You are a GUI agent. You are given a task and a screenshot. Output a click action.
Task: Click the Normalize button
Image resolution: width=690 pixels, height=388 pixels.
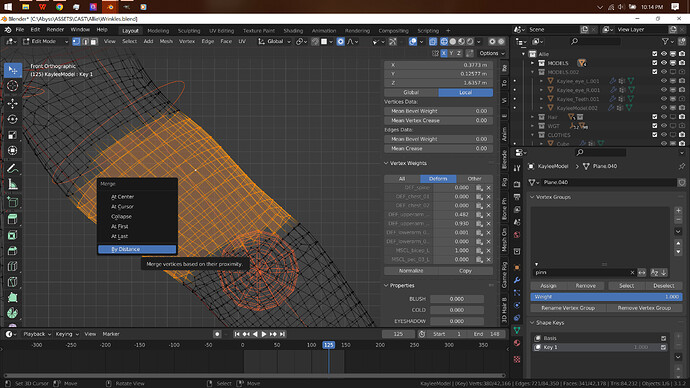411,271
